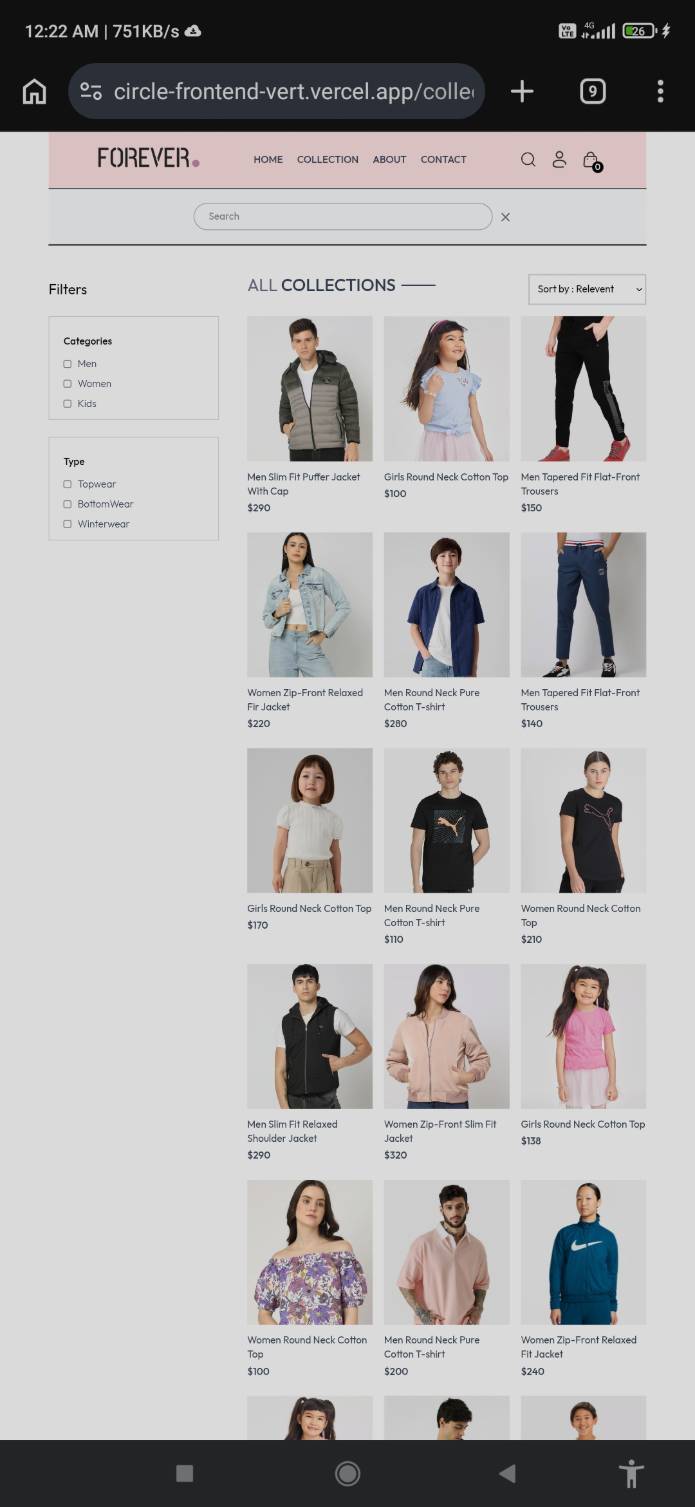Go to HOME nav item
The height and width of the screenshot is (1507, 695).
click(x=268, y=159)
